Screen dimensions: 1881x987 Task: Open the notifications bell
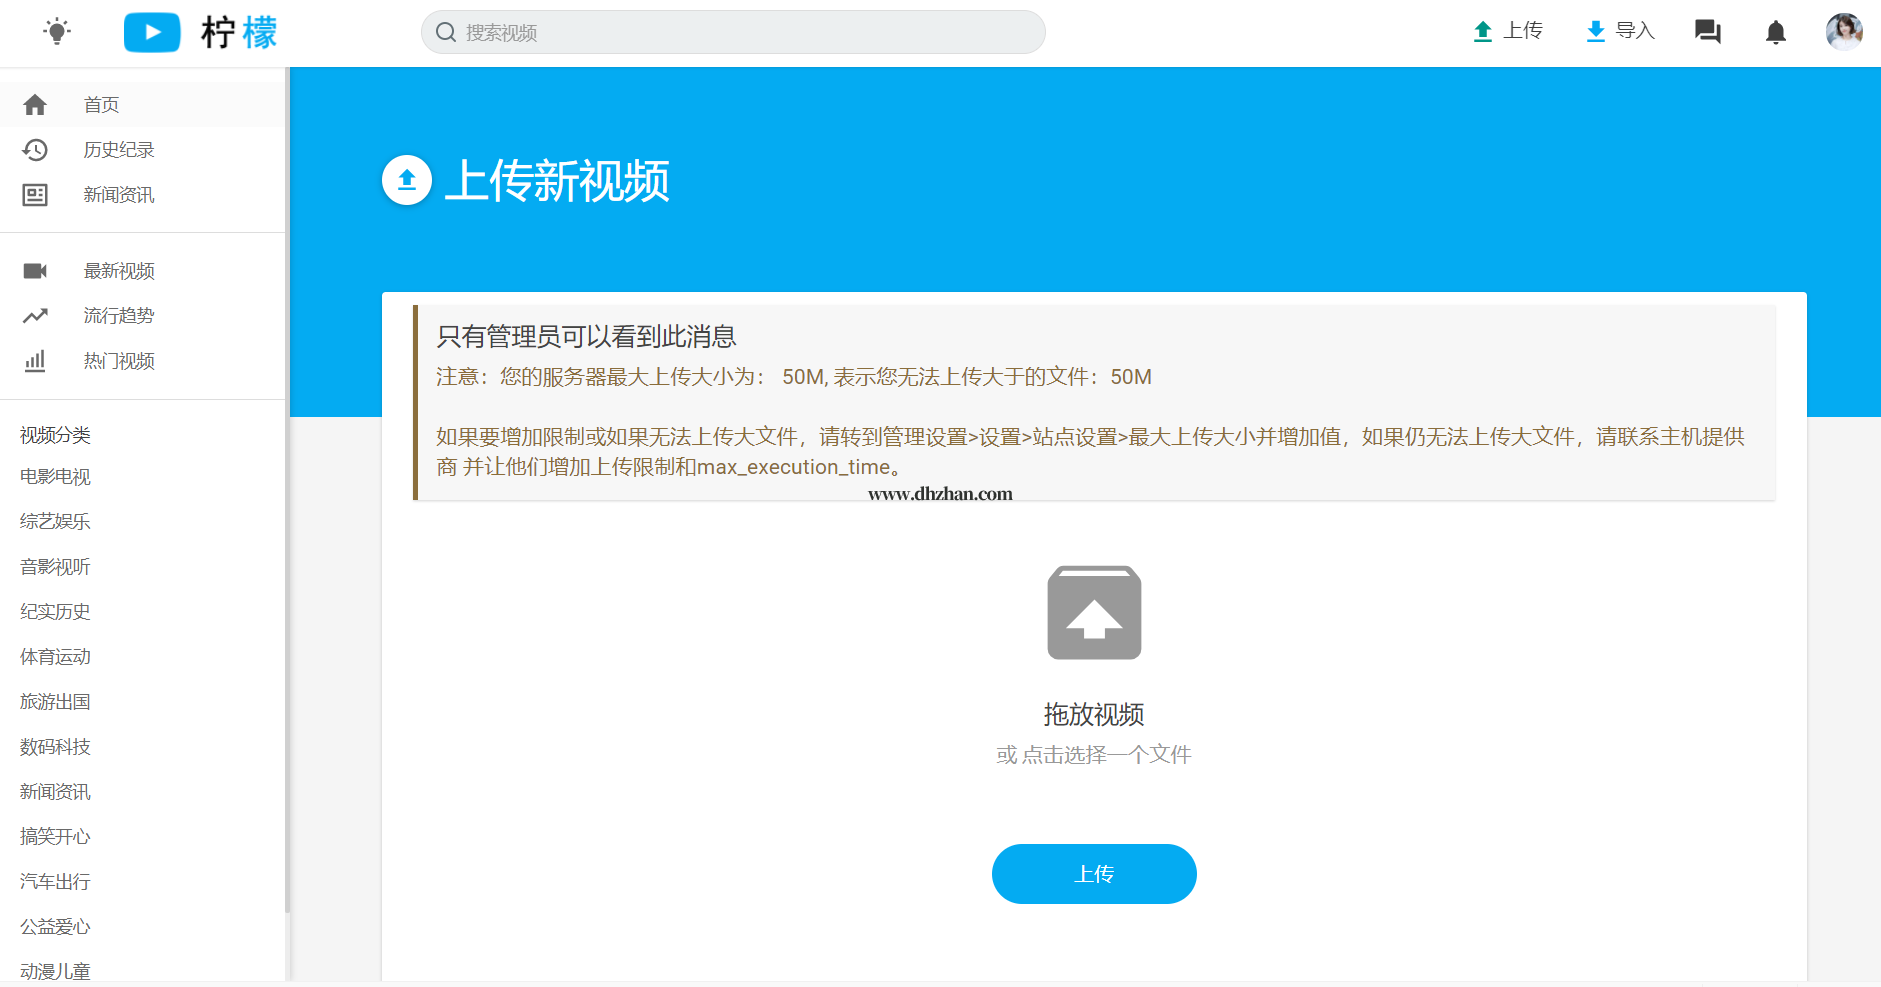[x=1775, y=33]
